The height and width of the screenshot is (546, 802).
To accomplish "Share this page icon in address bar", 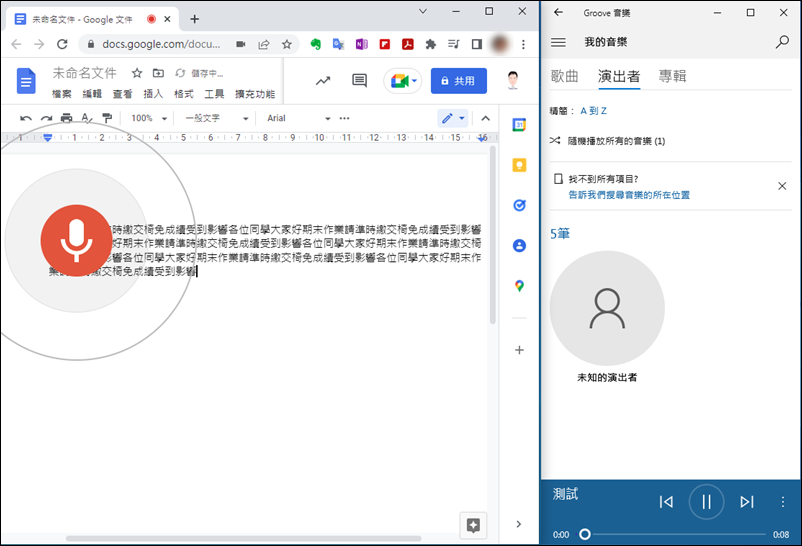I will click(264, 45).
